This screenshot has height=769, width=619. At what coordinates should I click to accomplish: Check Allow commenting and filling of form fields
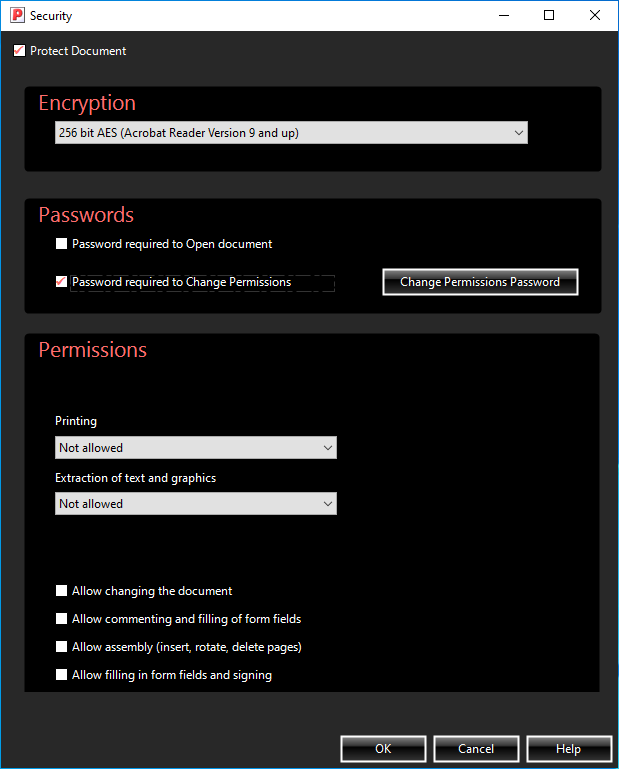tap(62, 620)
